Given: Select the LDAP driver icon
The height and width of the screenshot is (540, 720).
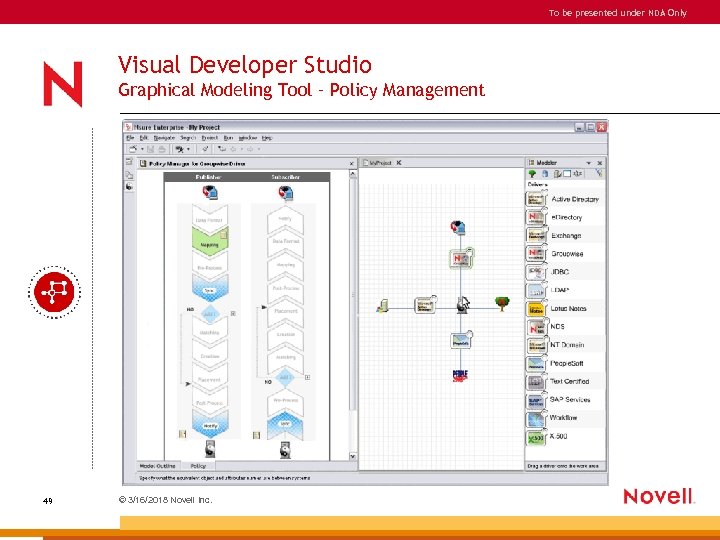Looking at the screenshot, I should pyautogui.click(x=535, y=290).
